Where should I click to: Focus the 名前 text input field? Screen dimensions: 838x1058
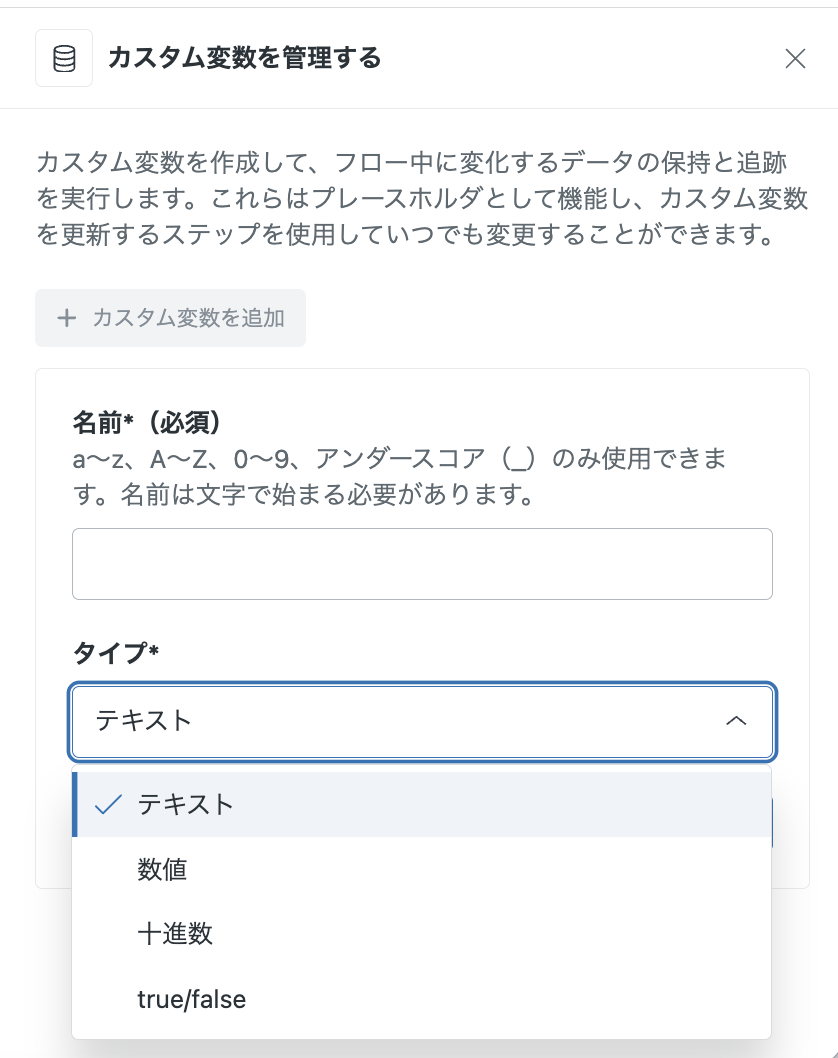[x=422, y=564]
